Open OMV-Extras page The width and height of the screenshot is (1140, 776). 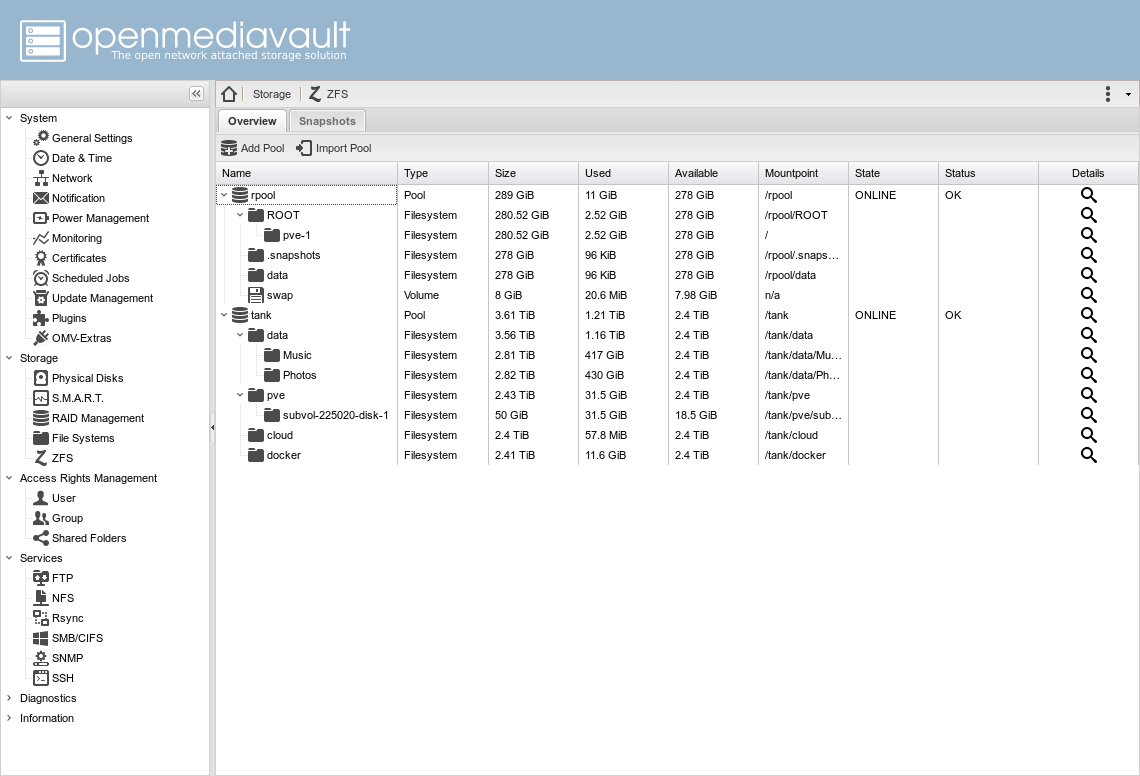[x=81, y=338]
